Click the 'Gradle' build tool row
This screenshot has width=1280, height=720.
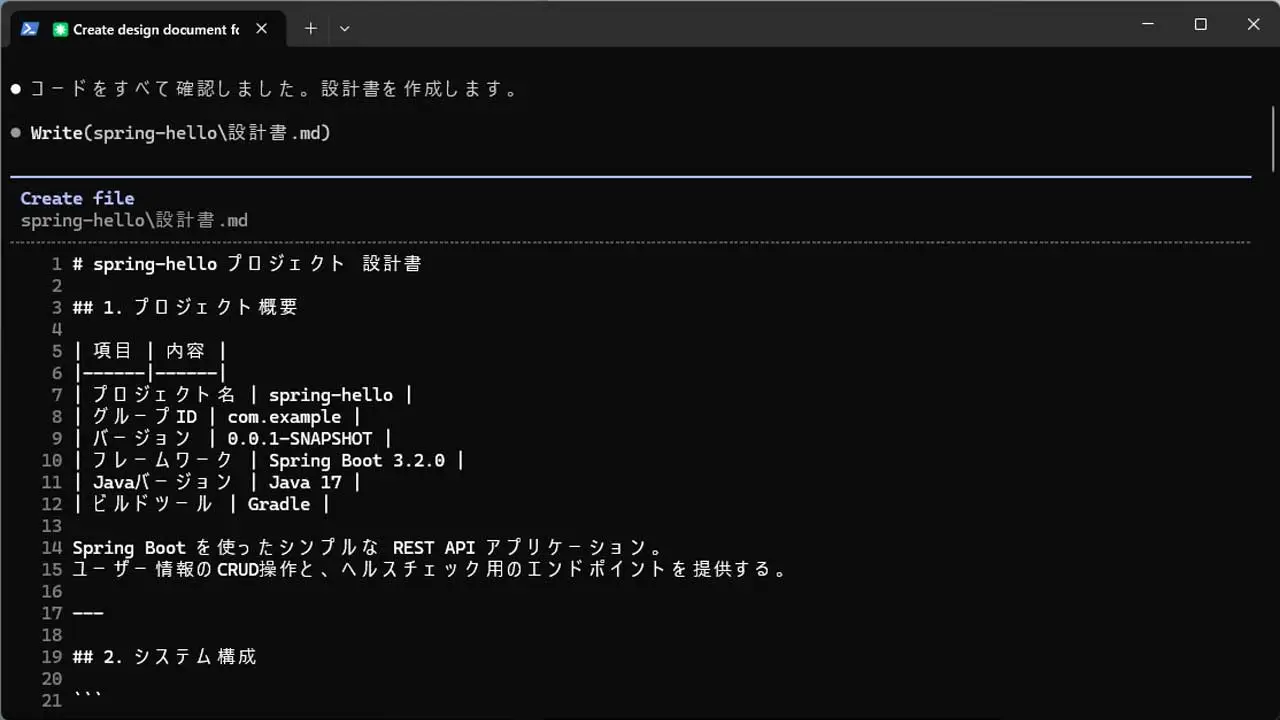pos(201,504)
